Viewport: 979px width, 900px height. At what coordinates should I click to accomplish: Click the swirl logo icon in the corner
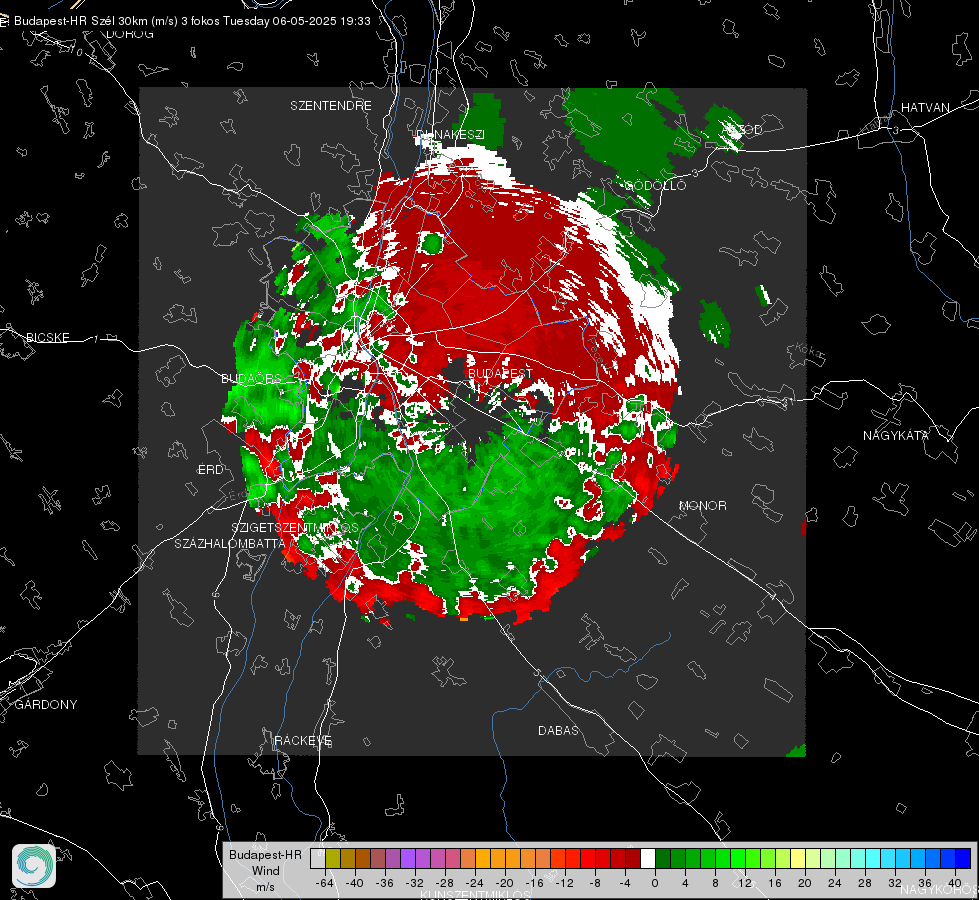point(34,866)
